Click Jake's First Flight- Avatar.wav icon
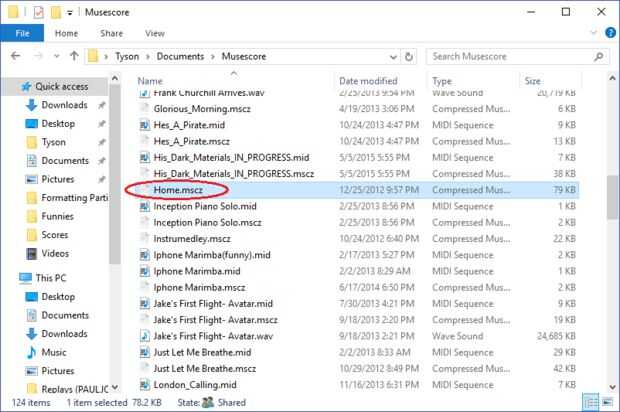The image size is (620, 412). 145,336
